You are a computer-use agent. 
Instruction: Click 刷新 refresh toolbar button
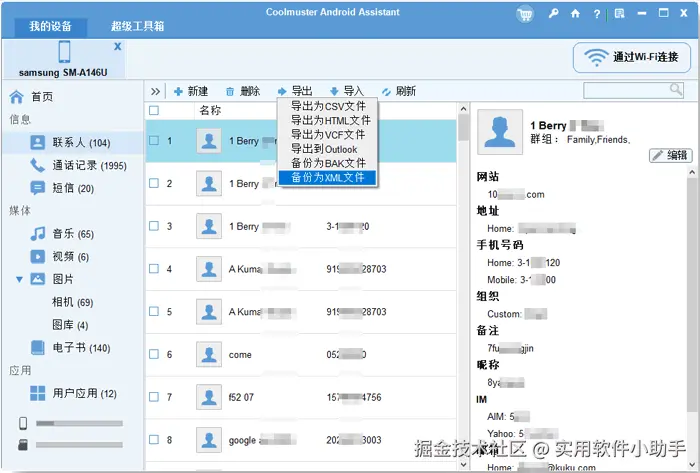point(399,91)
